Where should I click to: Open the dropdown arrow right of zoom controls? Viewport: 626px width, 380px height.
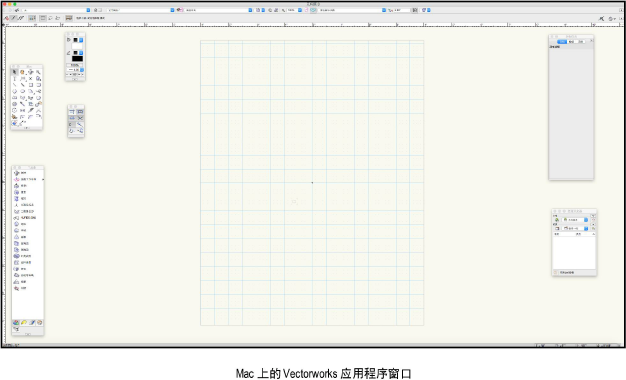[x=384, y=10]
